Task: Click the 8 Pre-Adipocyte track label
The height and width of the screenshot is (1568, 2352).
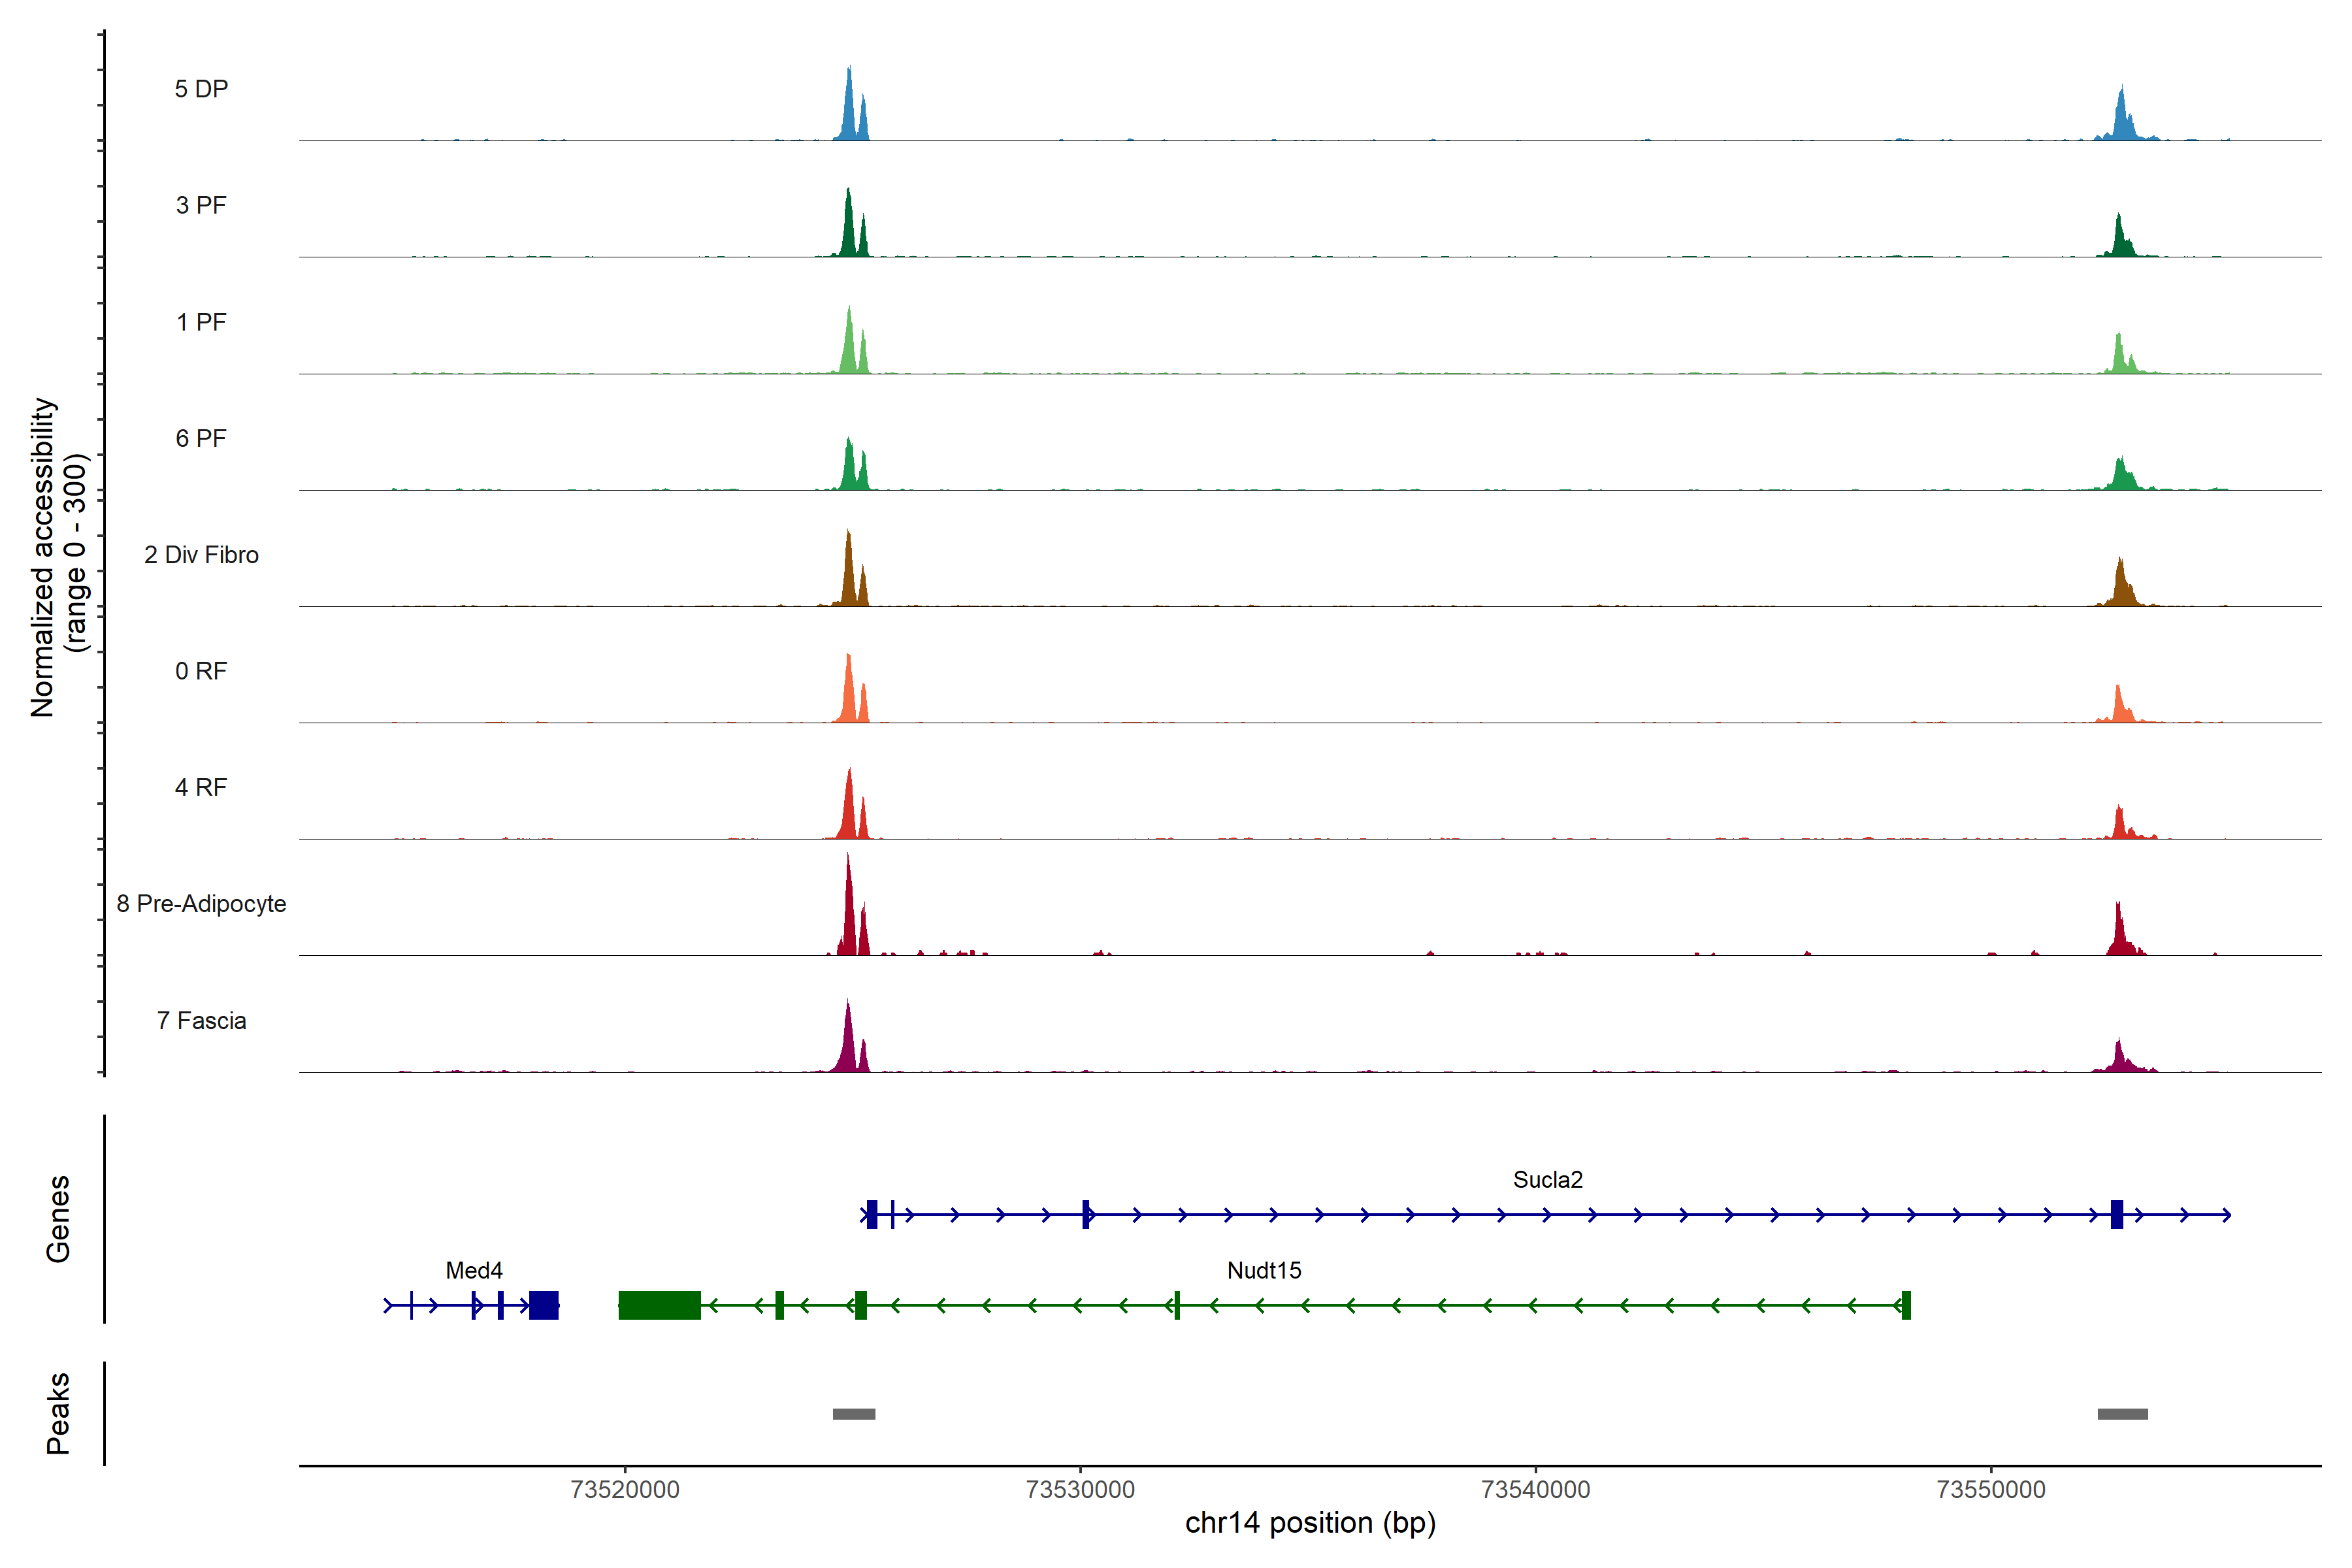Action: click(x=201, y=904)
